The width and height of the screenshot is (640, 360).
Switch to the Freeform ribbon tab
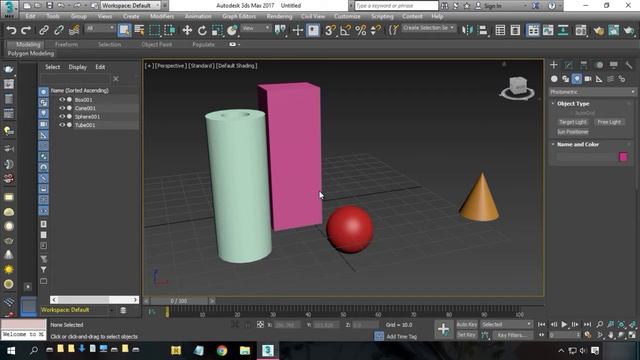tap(66, 44)
